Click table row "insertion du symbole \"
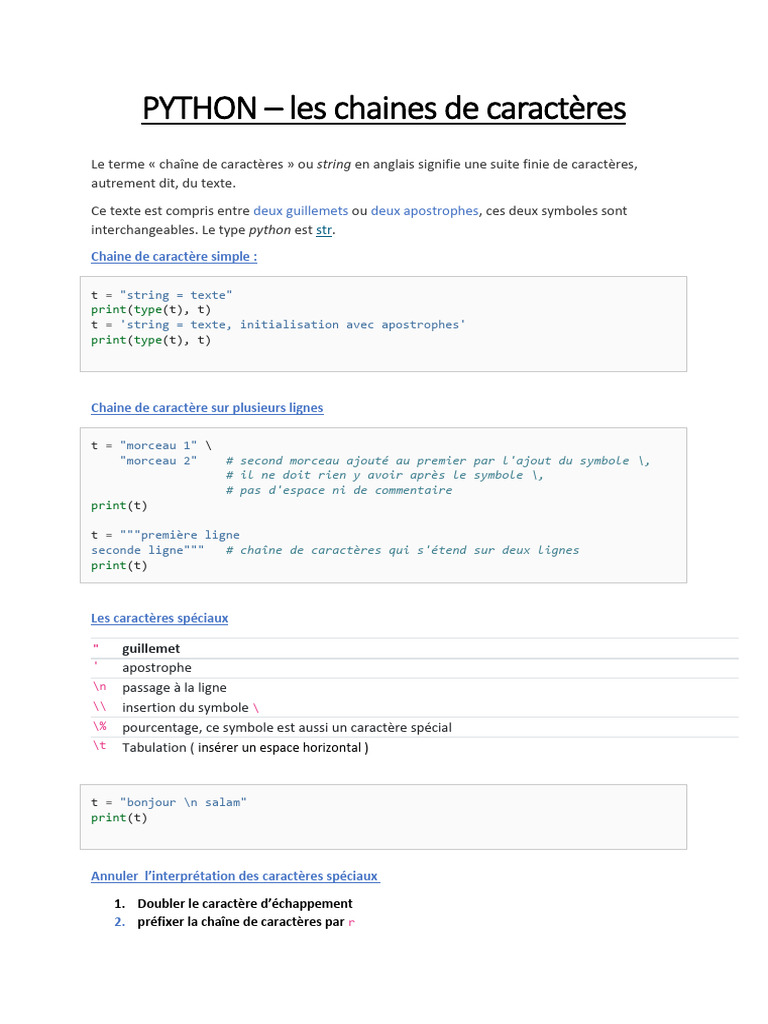768x1024 pixels. tap(415, 707)
